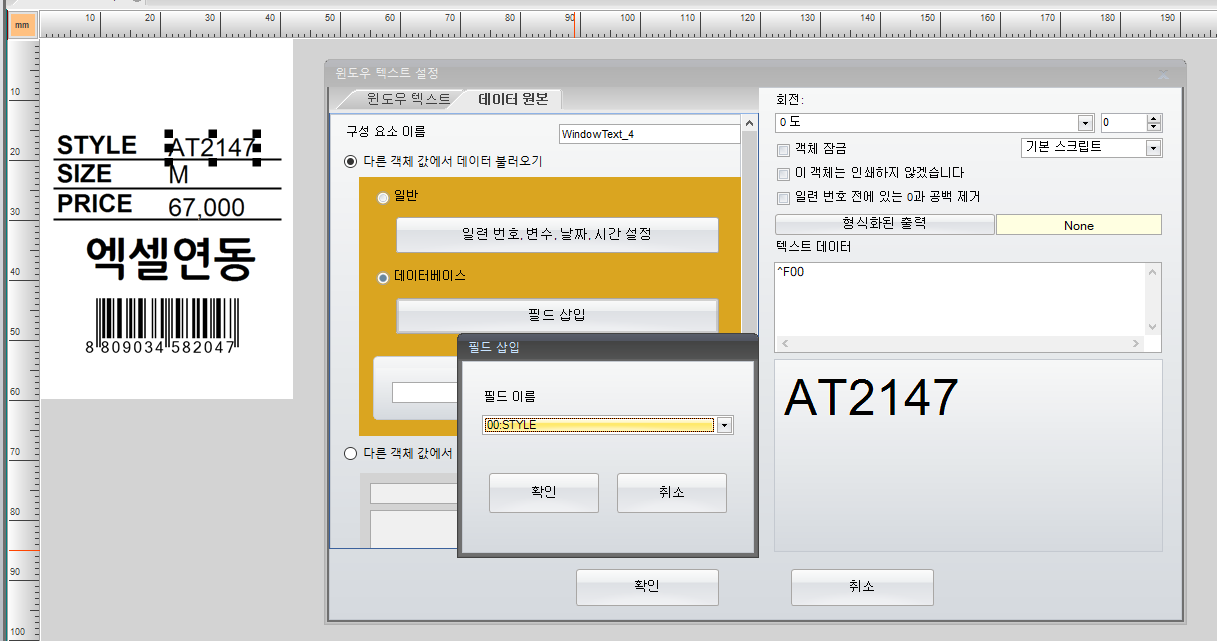This screenshot has width=1217, height=641.
Task: Increase the rotation value spinner
Action: [1154, 119]
